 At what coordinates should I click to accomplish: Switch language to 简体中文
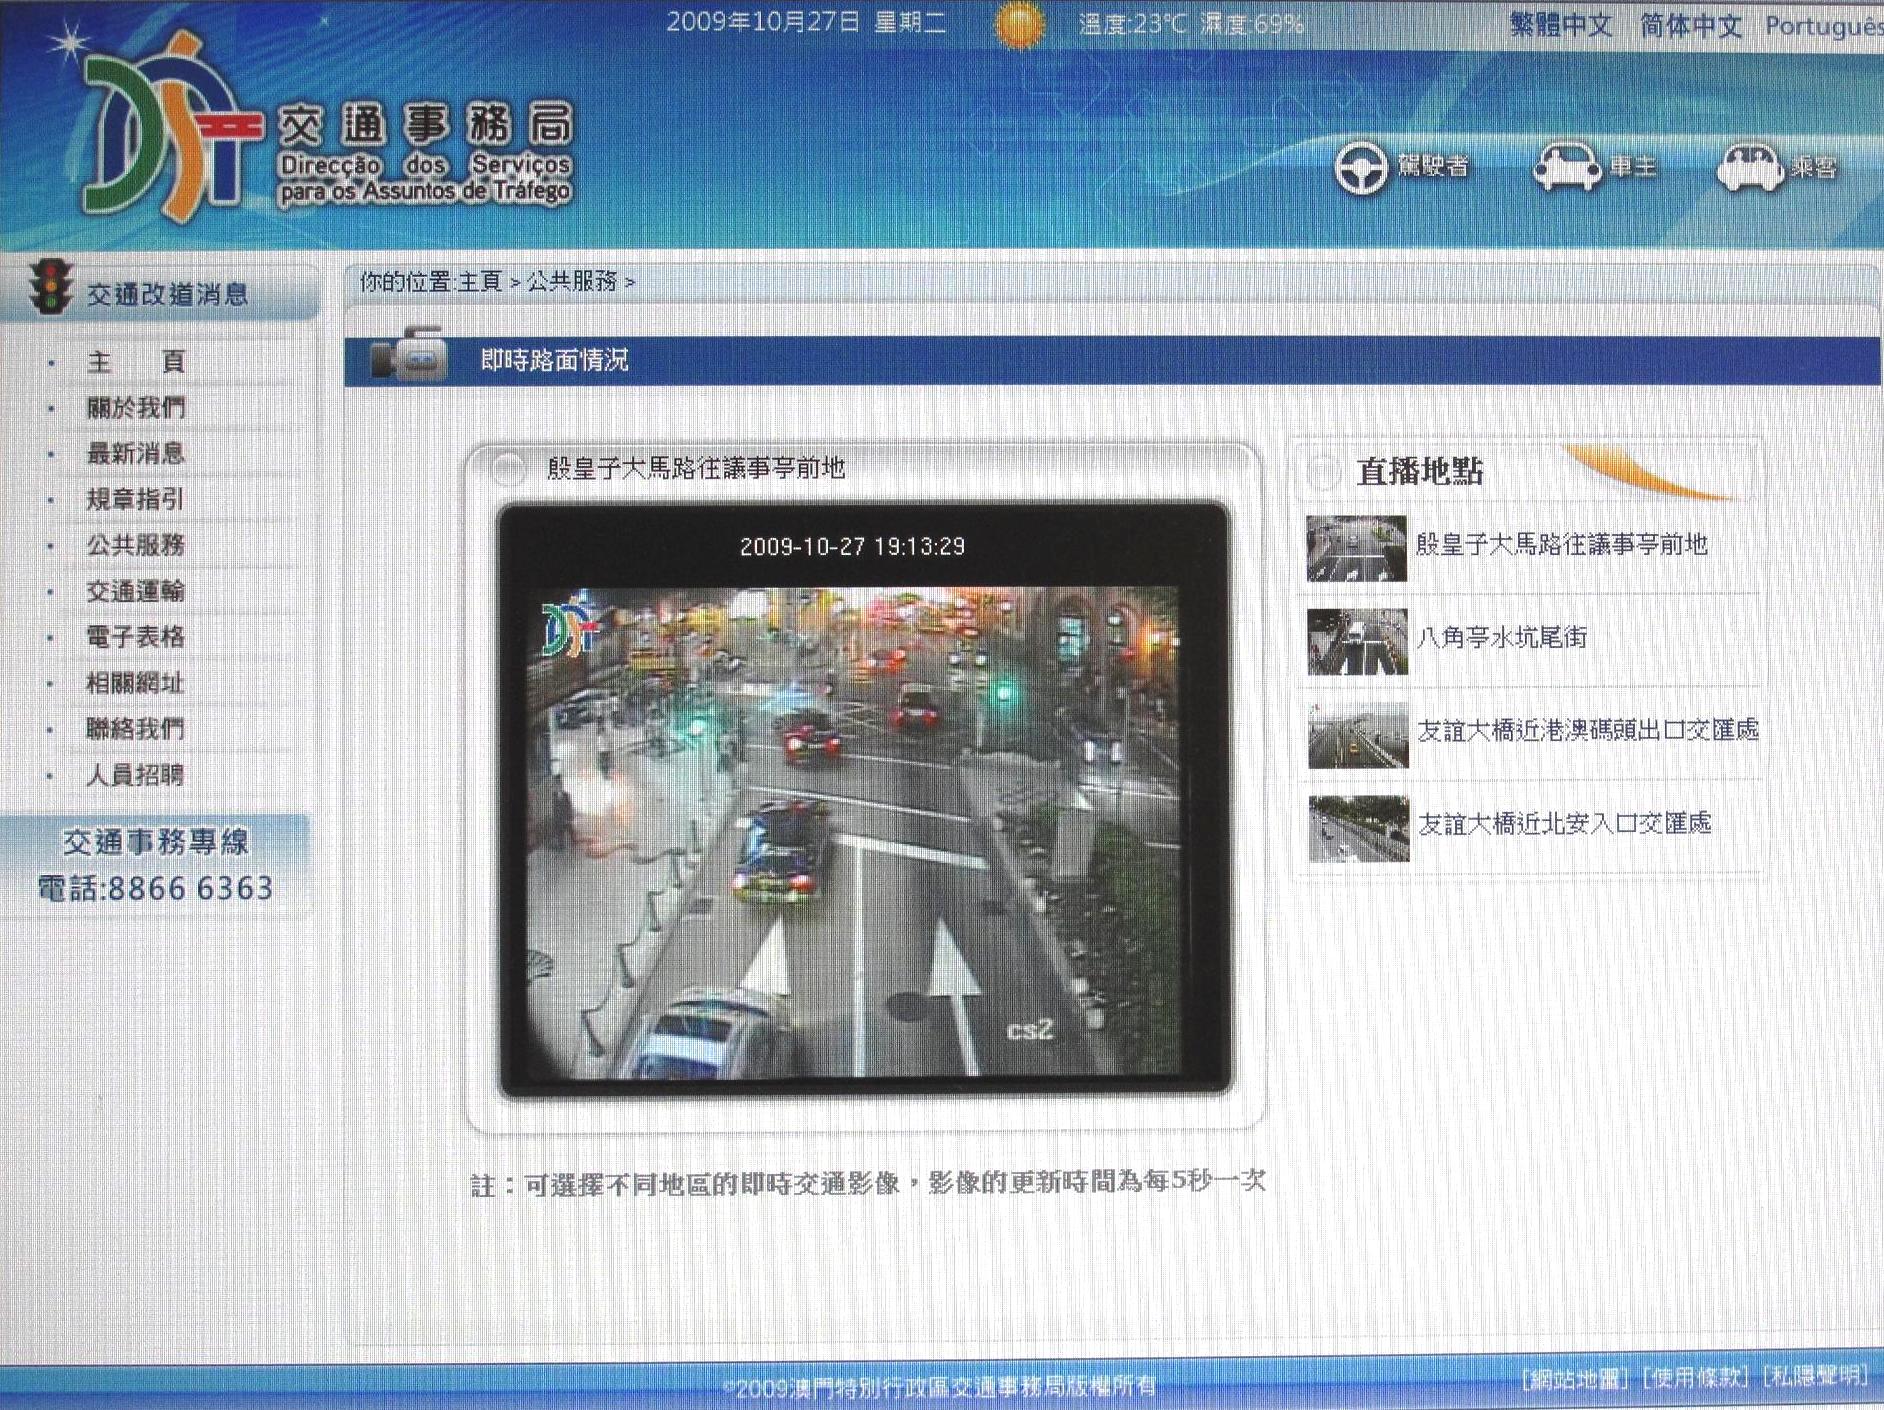tap(1690, 25)
